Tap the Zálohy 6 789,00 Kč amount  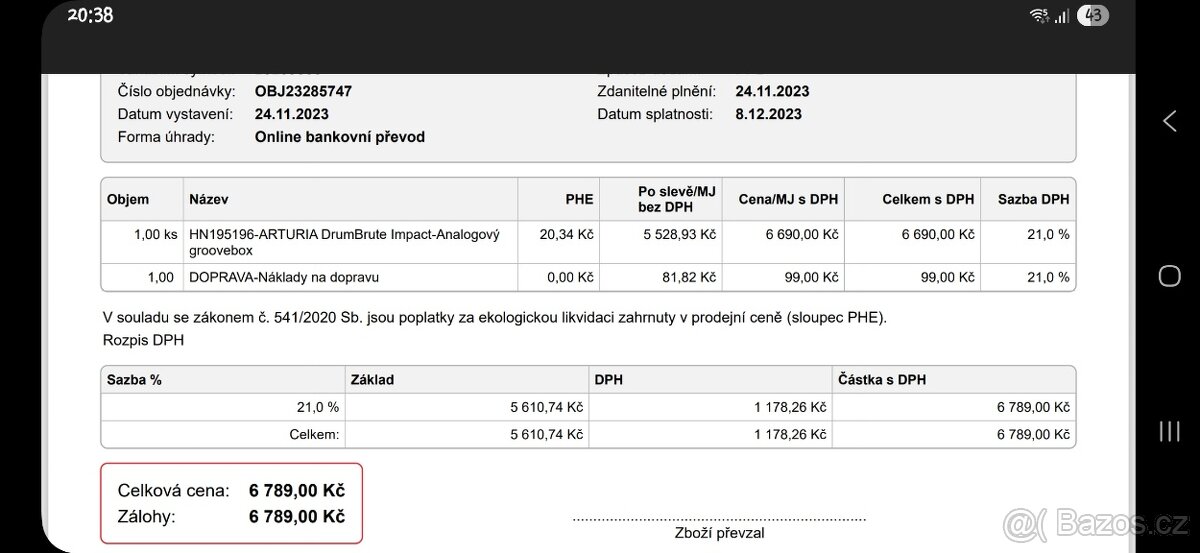297,516
